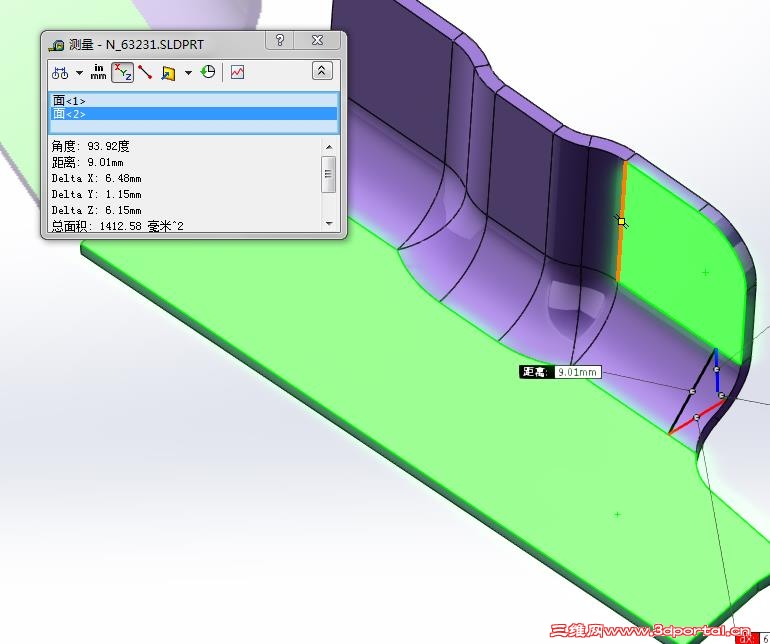Image resolution: width=770 pixels, height=644 pixels.
Task: Click the Delta Z: 6.15mm value
Action: pos(96,210)
